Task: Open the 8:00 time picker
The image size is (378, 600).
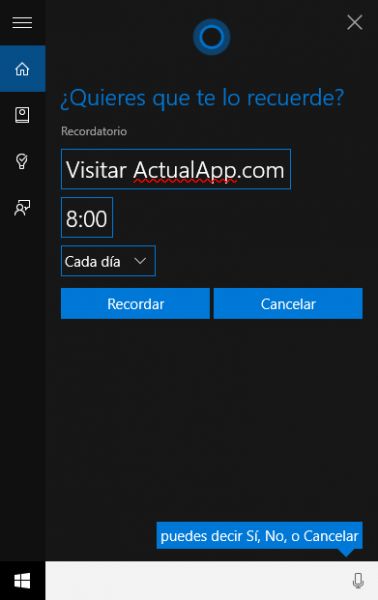Action: click(87, 218)
